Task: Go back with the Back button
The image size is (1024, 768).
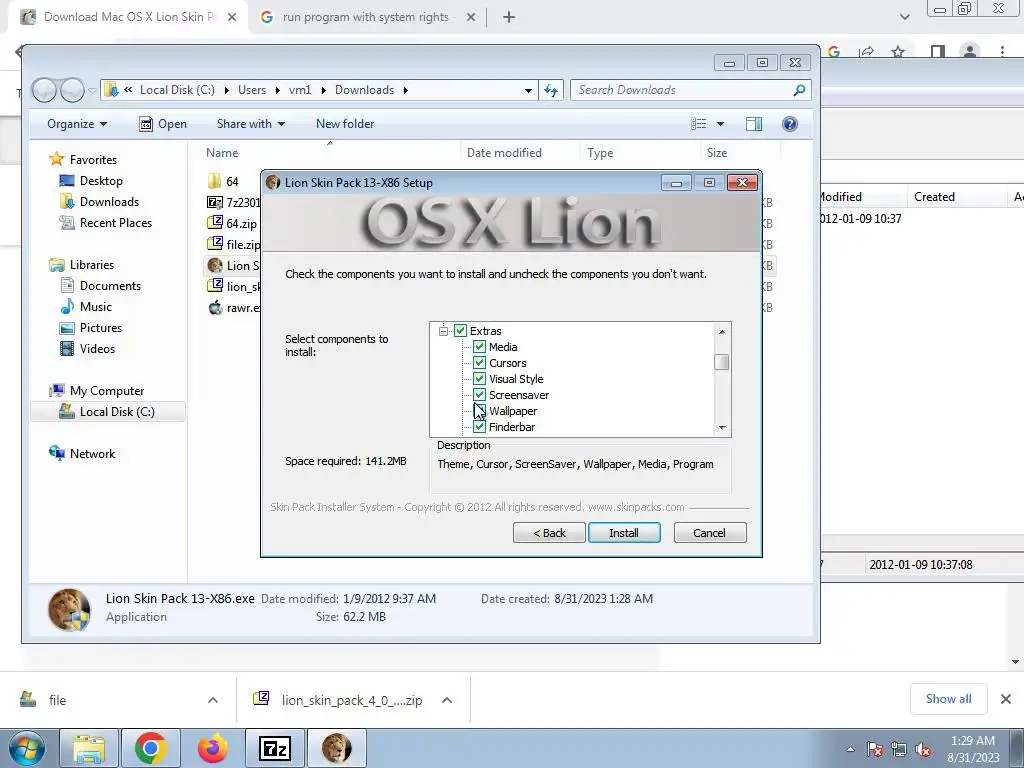Action: coord(549,533)
